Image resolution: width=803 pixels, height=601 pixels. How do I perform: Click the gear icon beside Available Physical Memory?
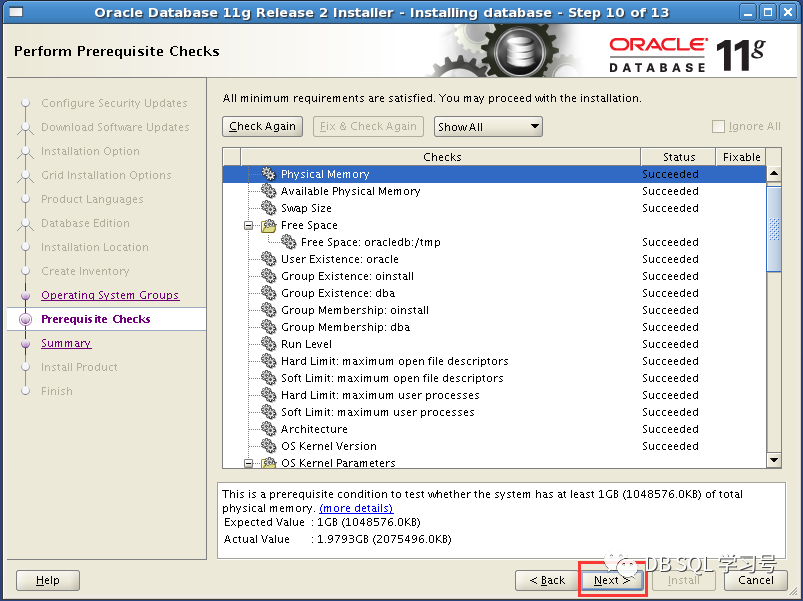268,190
